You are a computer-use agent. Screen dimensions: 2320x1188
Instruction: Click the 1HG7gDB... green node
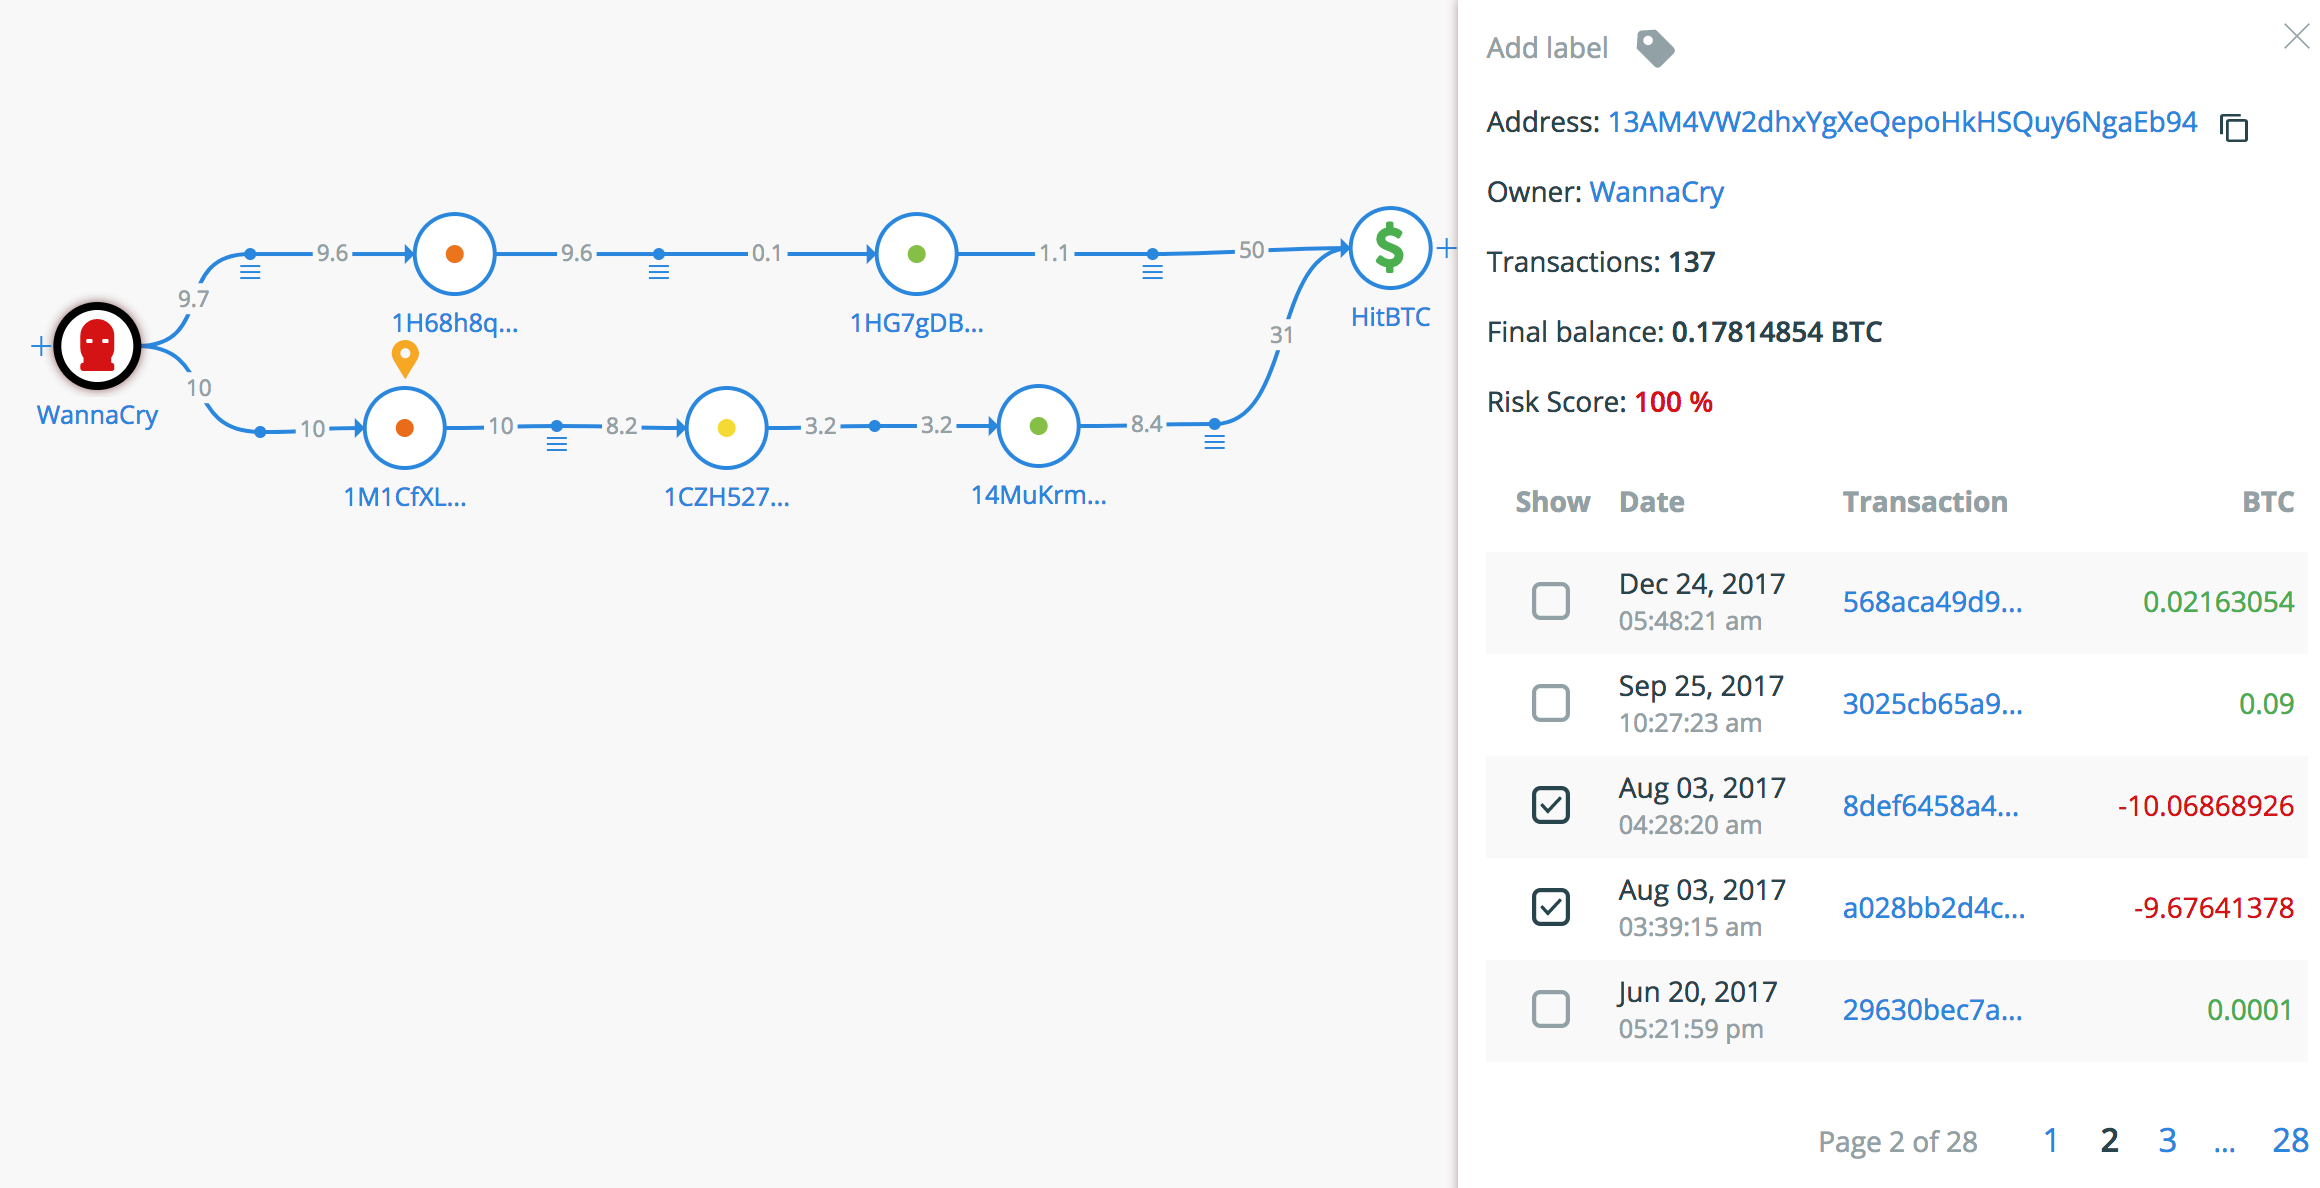click(x=916, y=254)
